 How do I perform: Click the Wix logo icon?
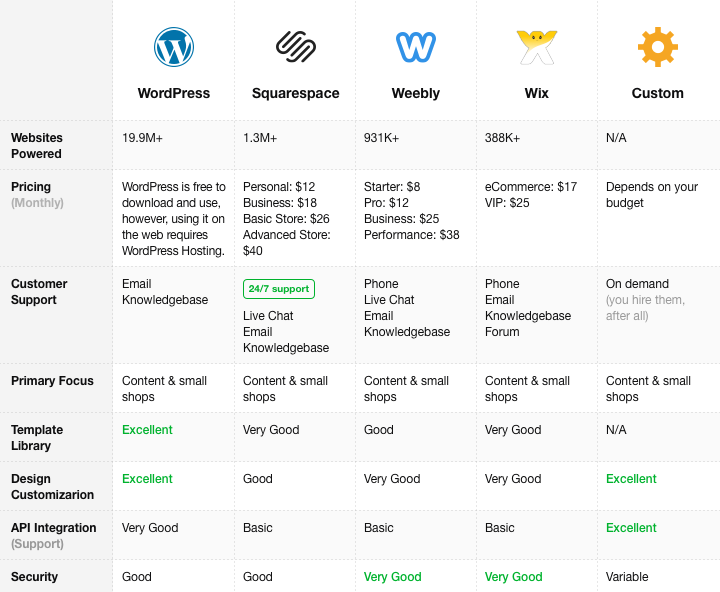536,47
